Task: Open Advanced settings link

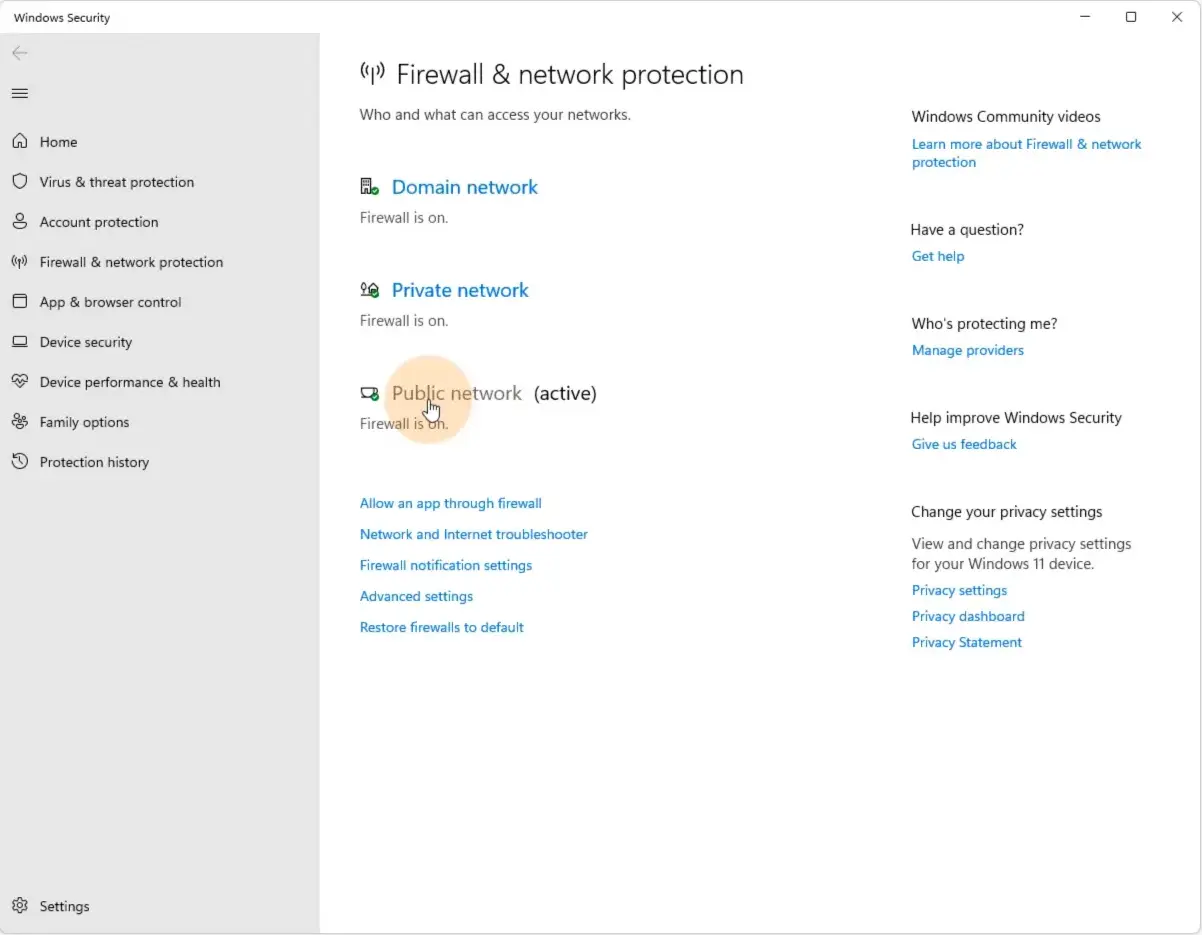Action: coord(416,596)
